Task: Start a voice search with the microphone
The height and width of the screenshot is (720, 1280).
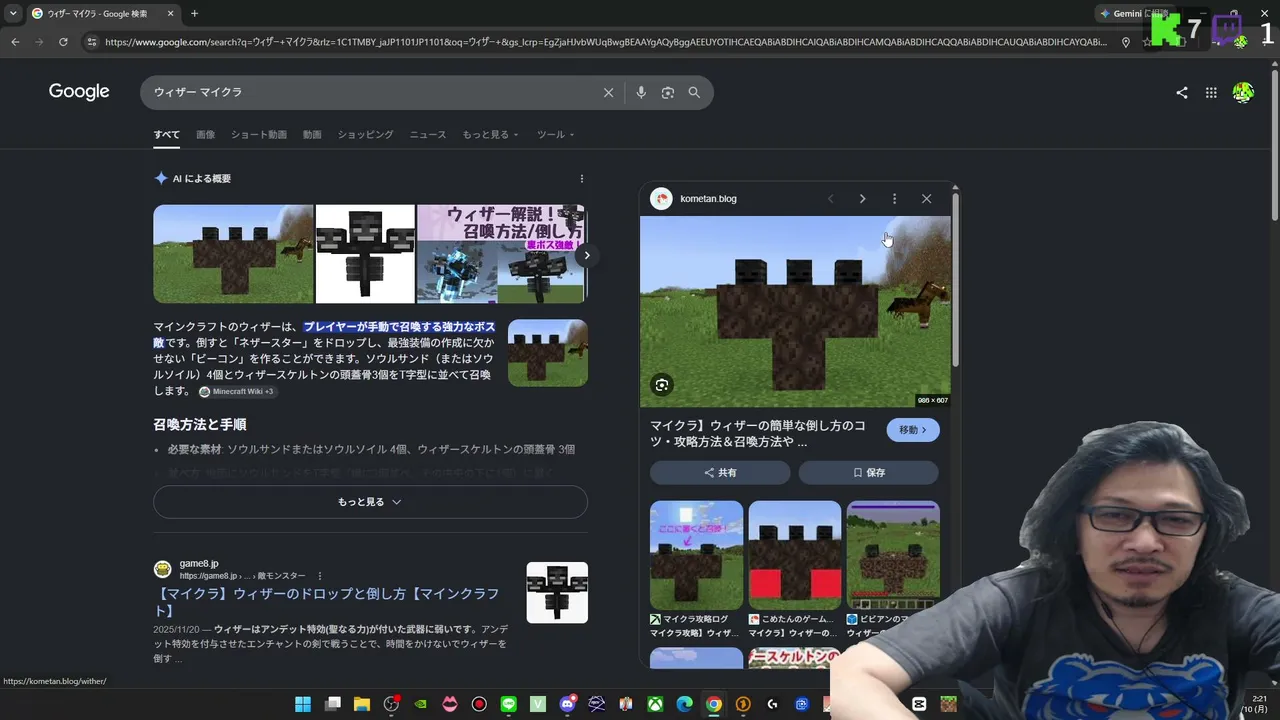Action: (x=641, y=92)
